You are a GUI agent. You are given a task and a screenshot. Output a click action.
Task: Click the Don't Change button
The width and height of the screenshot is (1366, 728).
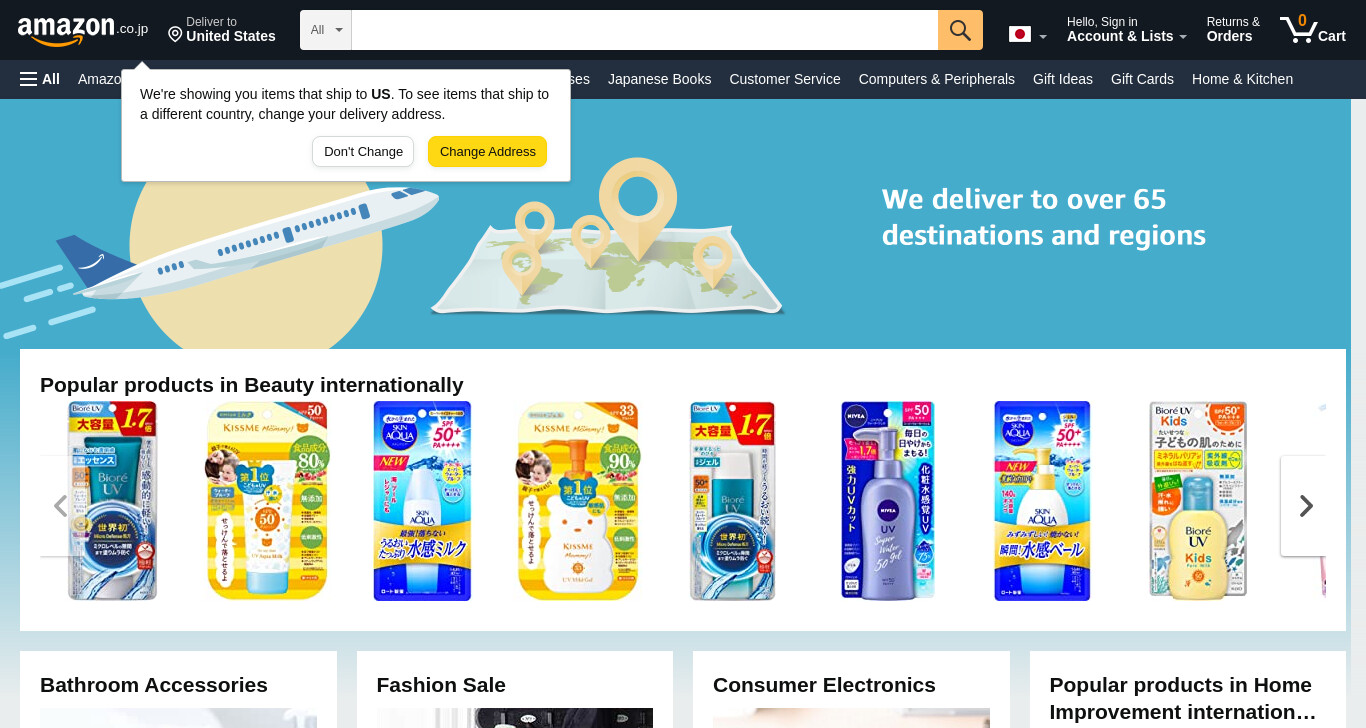(363, 151)
